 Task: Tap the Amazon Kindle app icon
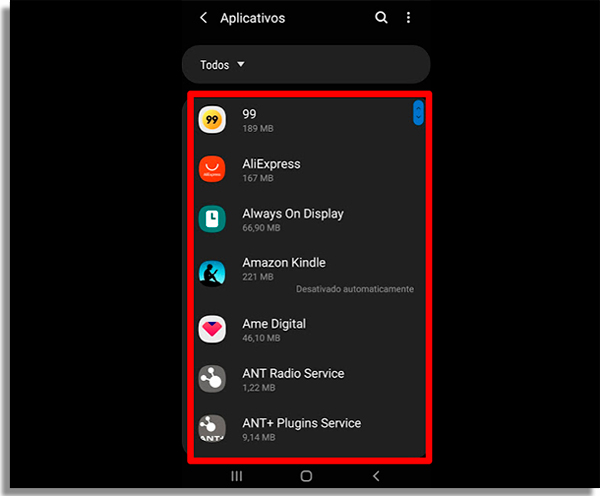tap(212, 273)
